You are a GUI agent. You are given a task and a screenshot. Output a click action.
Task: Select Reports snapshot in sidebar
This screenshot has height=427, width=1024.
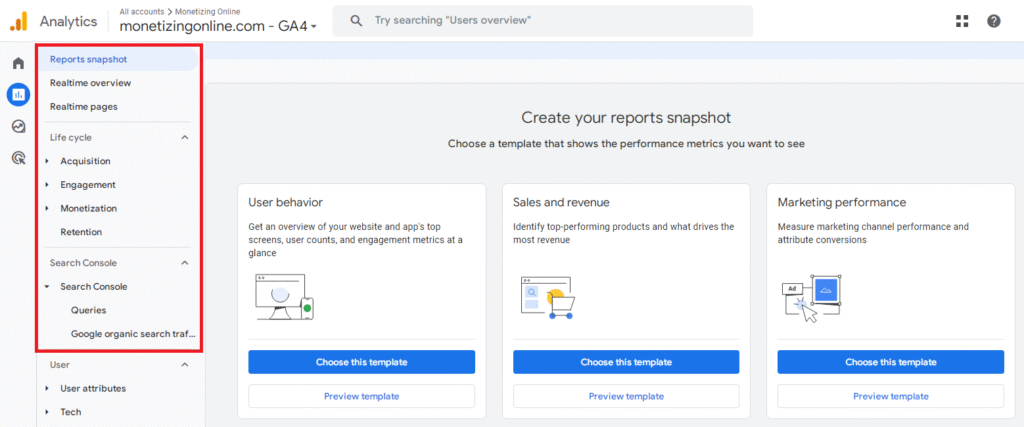[x=119, y=59]
